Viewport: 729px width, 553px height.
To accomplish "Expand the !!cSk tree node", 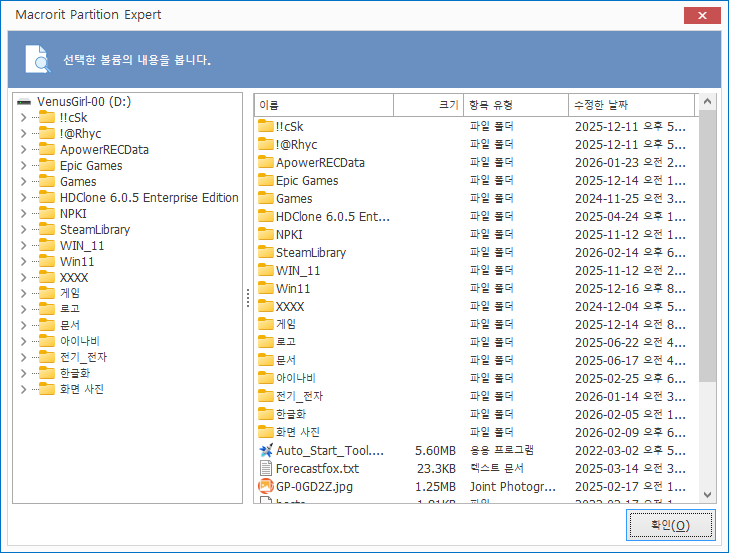I will click(23, 118).
